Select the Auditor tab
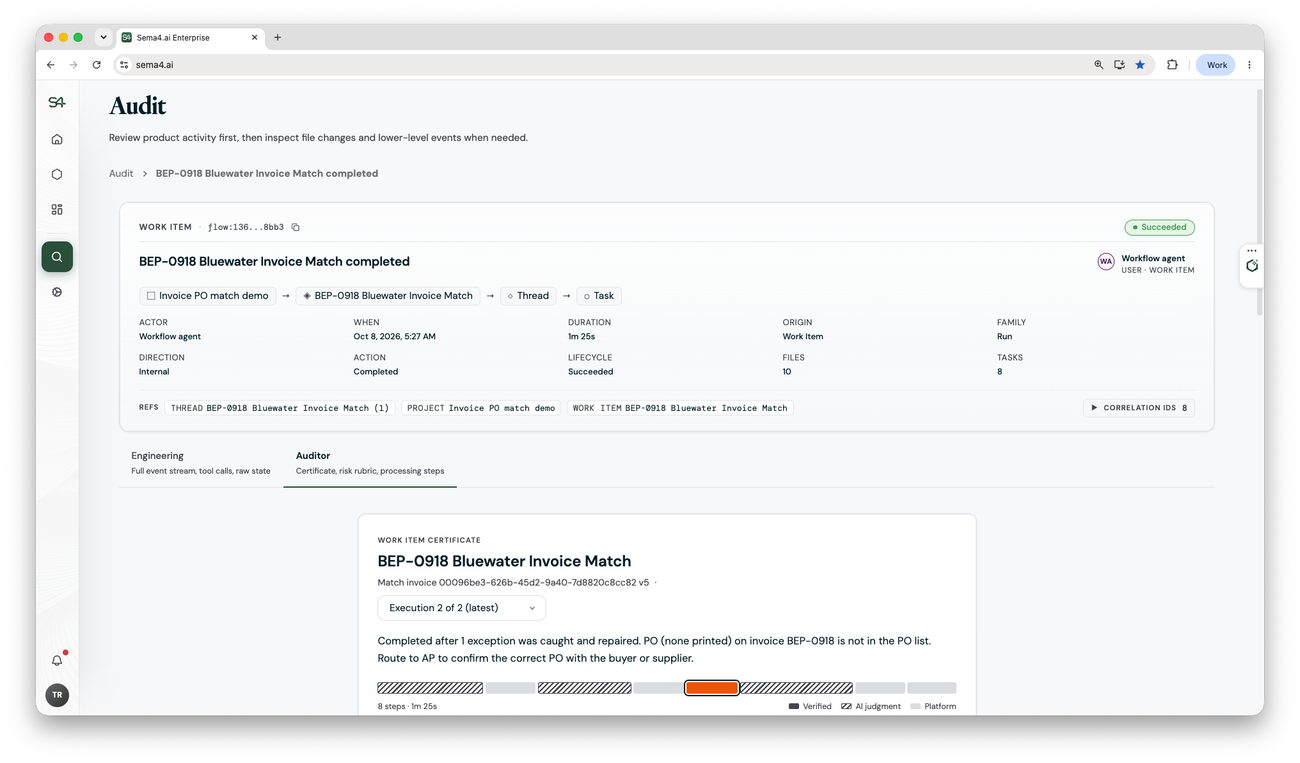Image resolution: width=1300 pixels, height=763 pixels. tap(370, 463)
